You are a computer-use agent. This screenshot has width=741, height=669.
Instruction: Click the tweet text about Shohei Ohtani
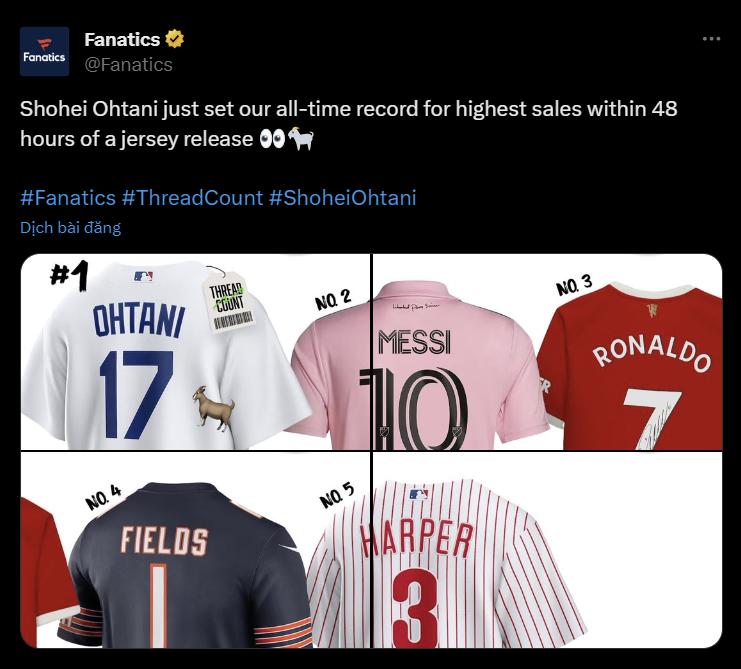click(349, 124)
